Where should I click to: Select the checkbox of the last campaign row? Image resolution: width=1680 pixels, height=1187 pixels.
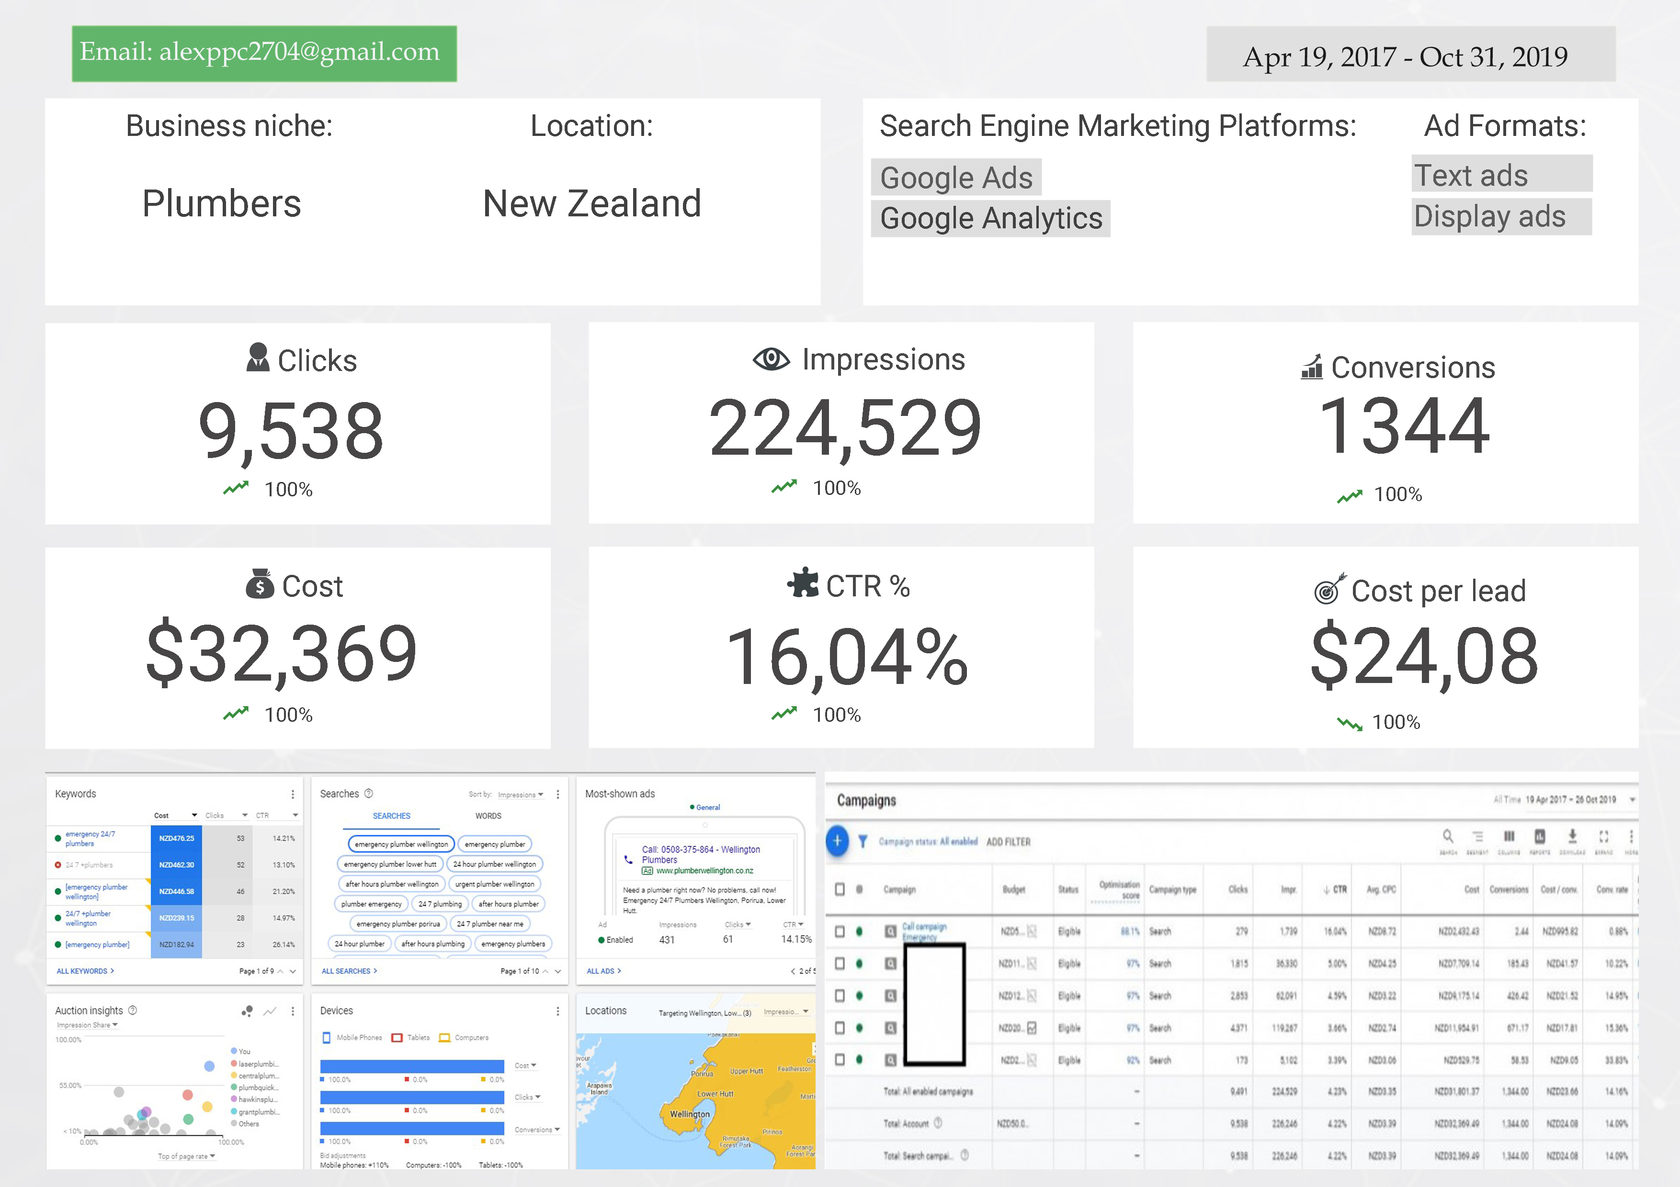840,1059
